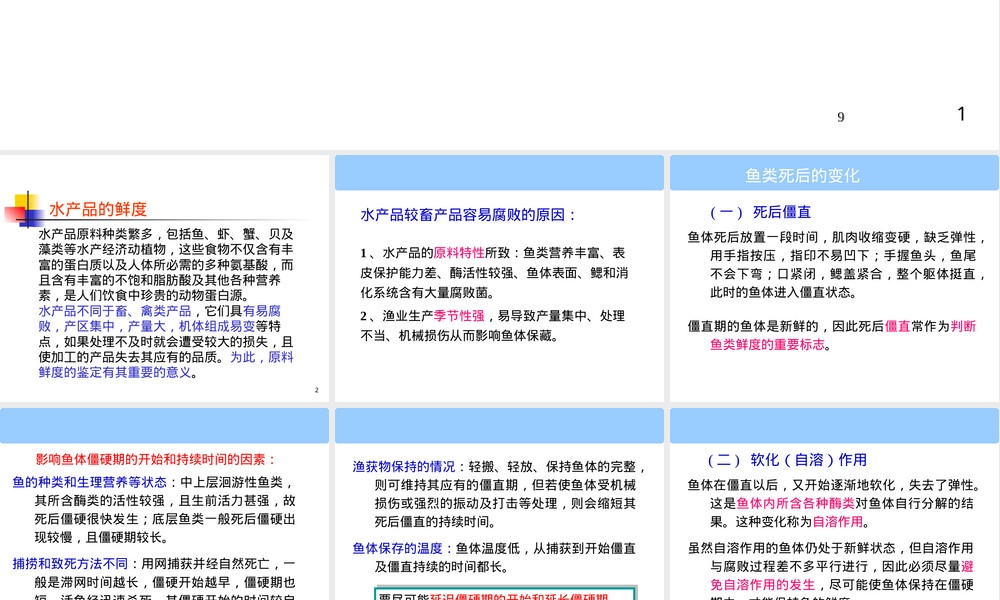Open the slide about 影响鱼体僵硬期的因素
Image resolution: width=1000 pixels, height=600 pixels.
click(165, 504)
